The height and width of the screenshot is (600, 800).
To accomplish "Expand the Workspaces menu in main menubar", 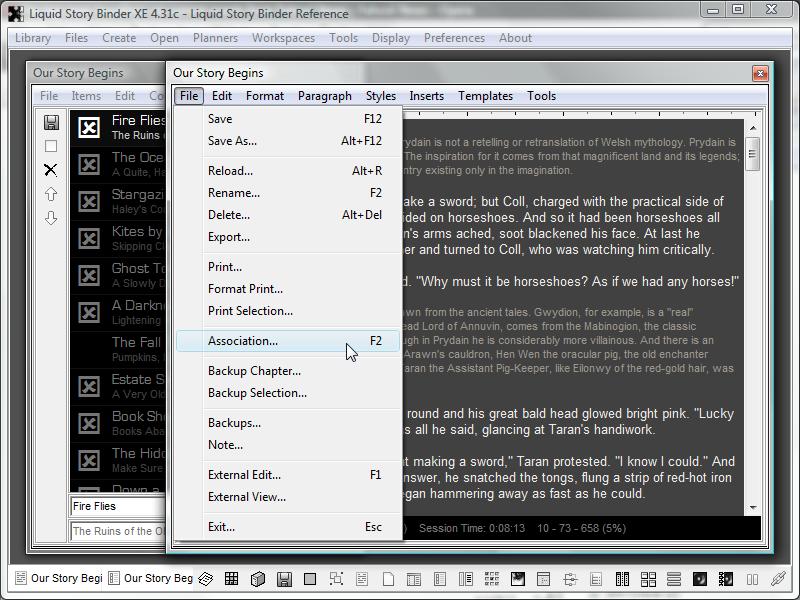I will 283,38.
